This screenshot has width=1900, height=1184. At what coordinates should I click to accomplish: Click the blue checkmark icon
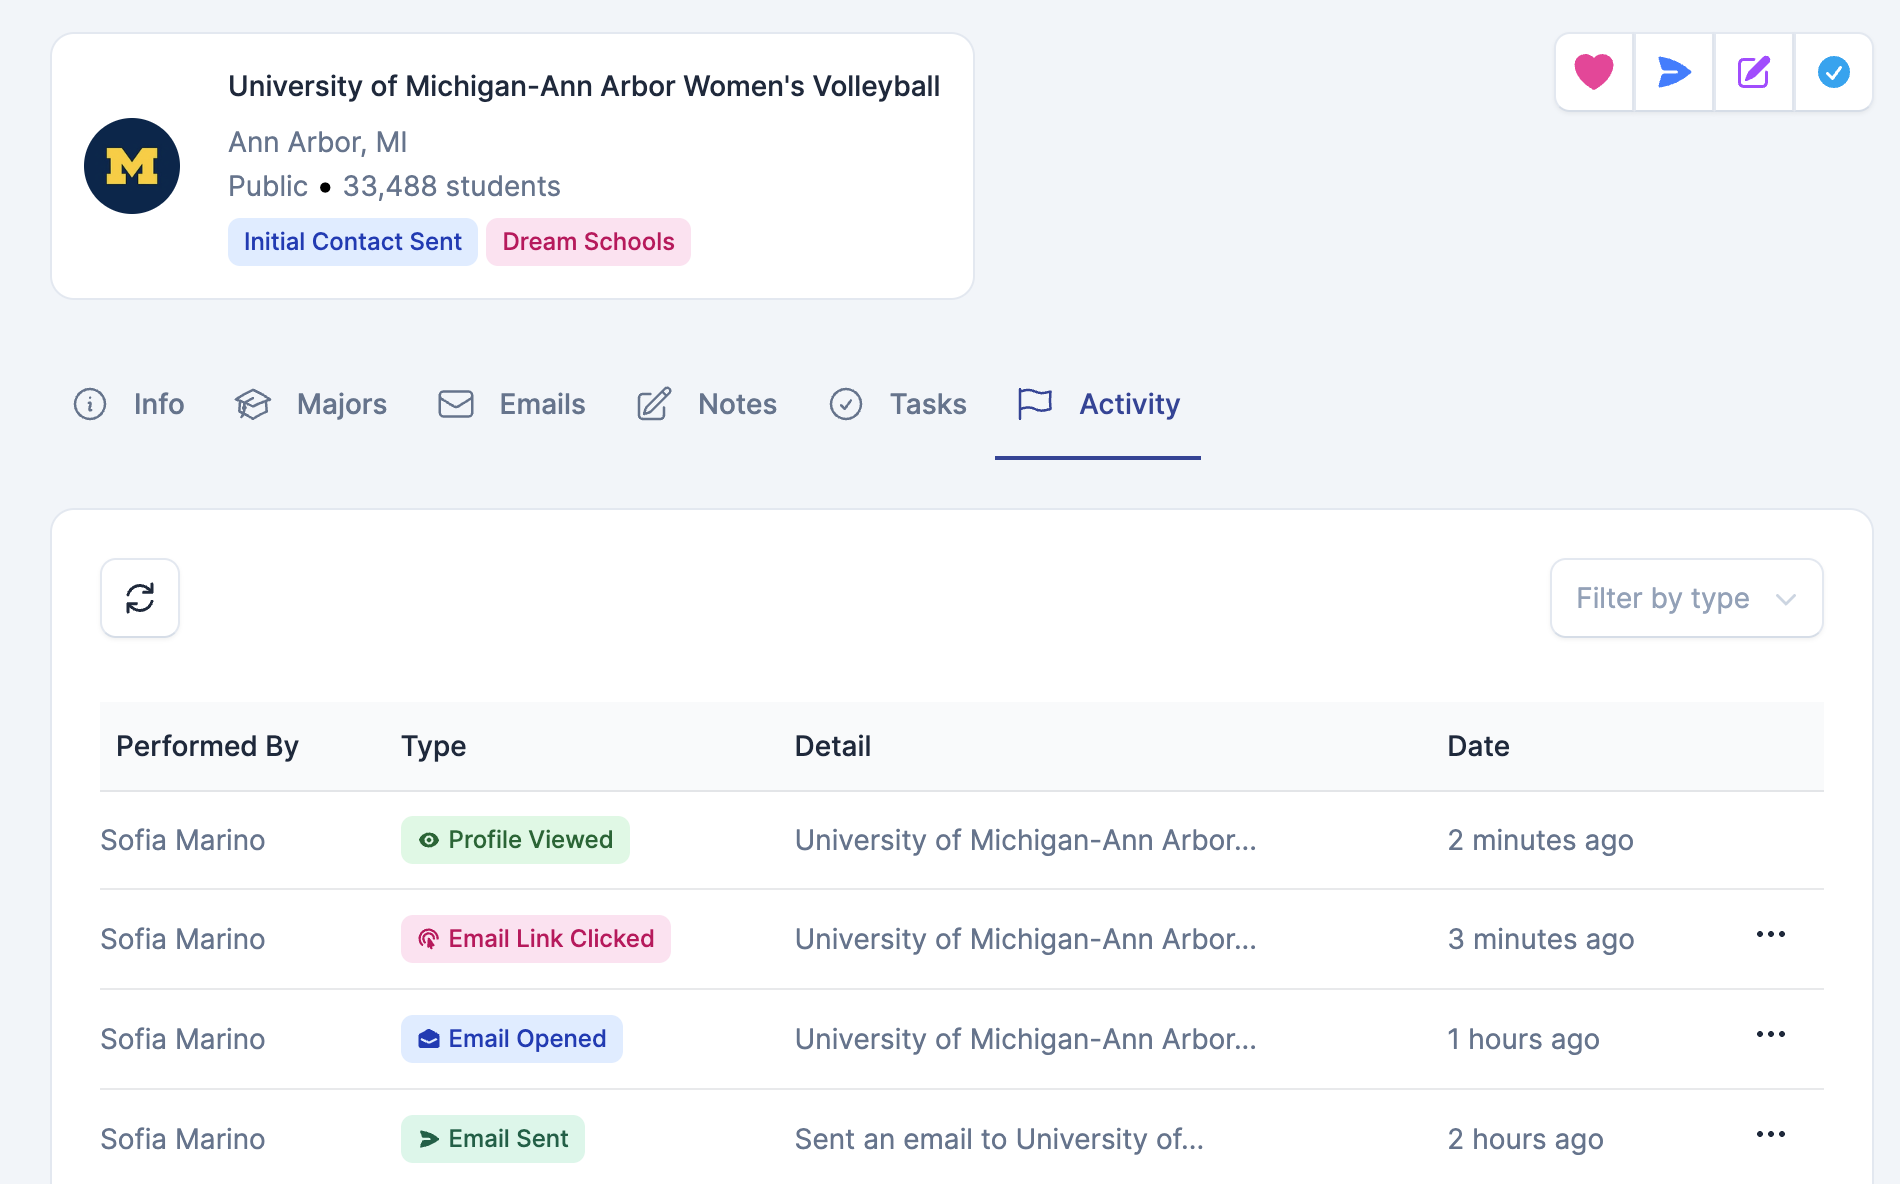pos(1833,71)
